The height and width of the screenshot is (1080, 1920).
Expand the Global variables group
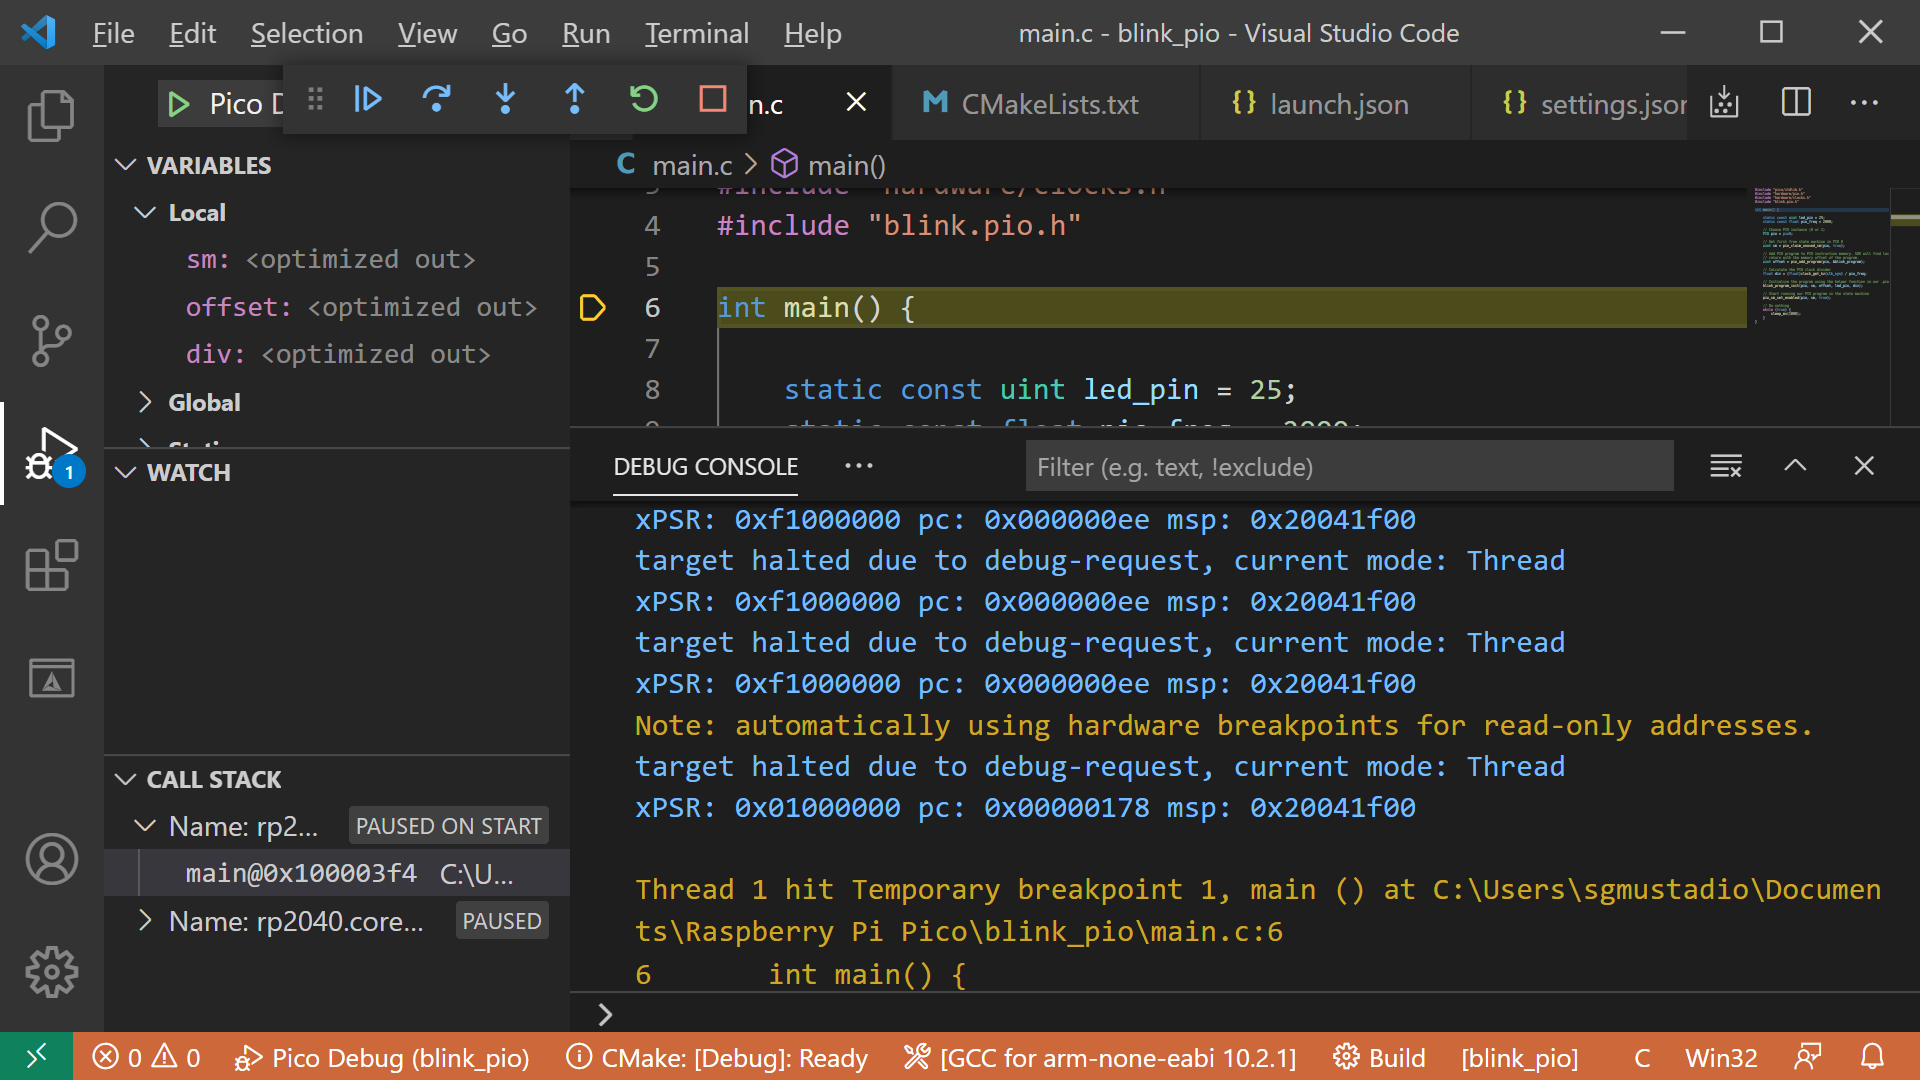click(148, 402)
